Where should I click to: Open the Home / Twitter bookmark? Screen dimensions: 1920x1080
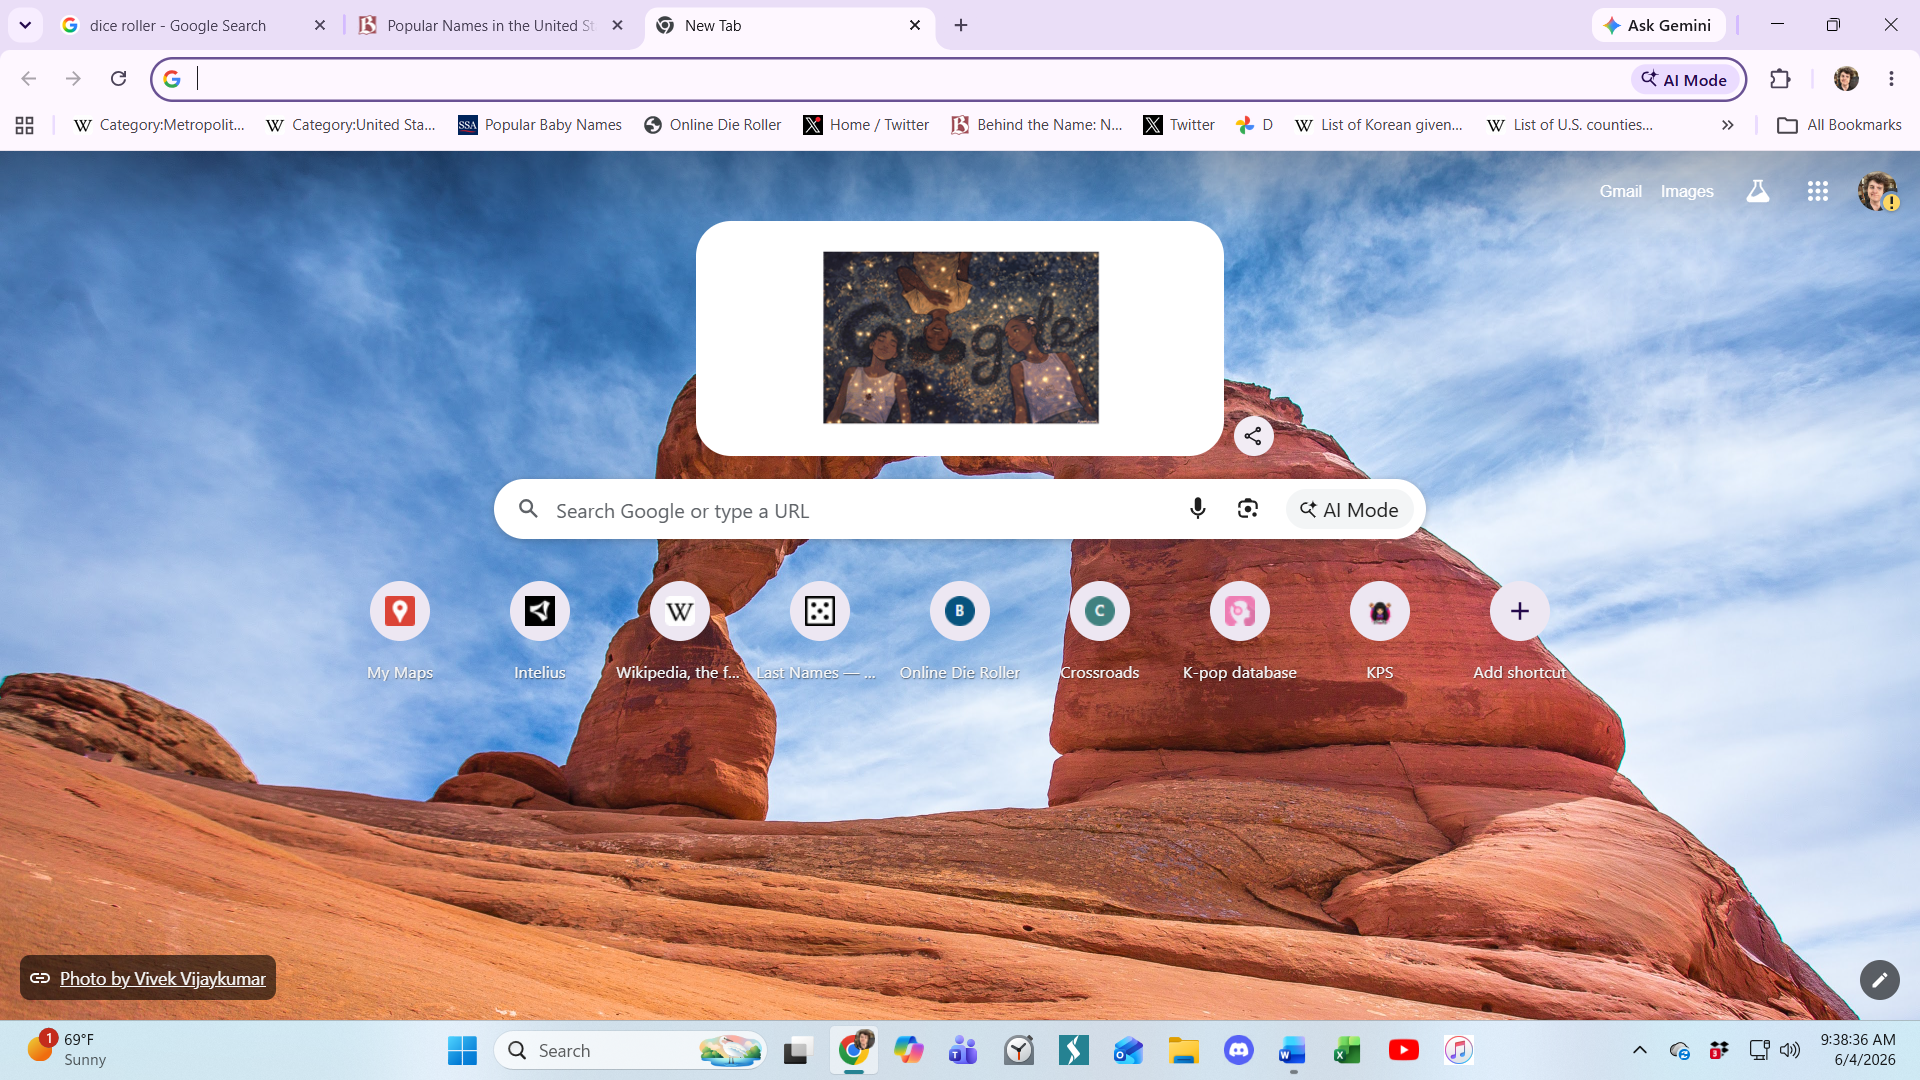coord(866,125)
